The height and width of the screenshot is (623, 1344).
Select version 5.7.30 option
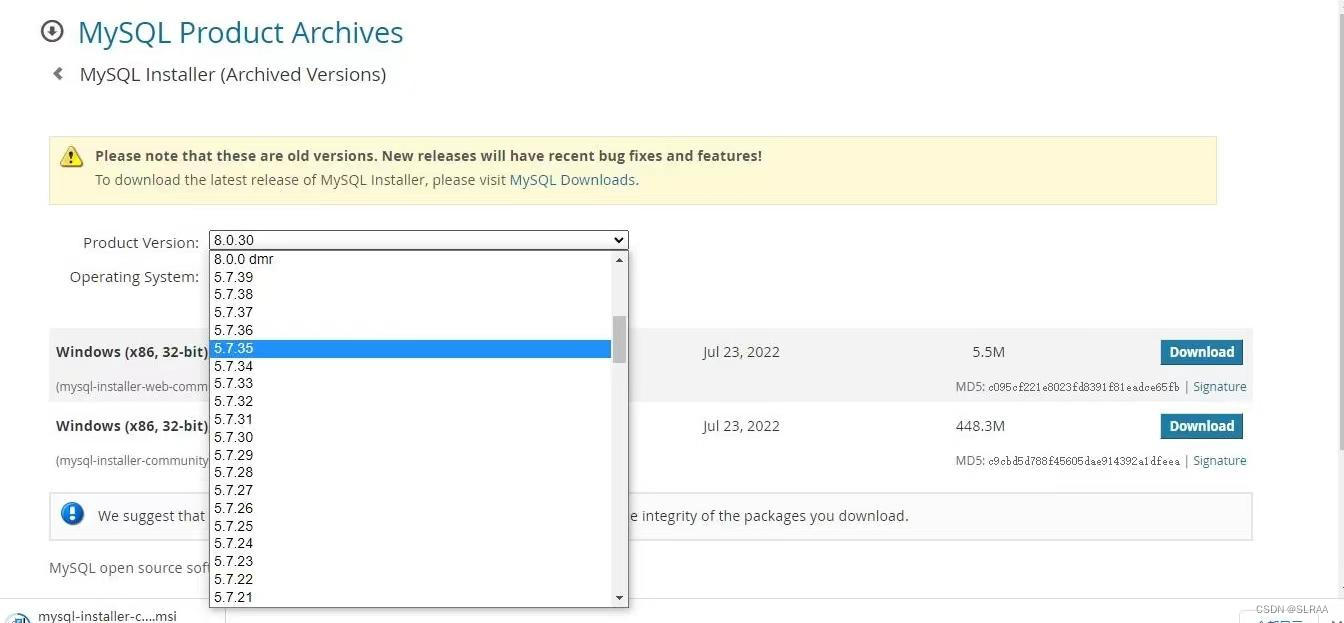click(410, 438)
